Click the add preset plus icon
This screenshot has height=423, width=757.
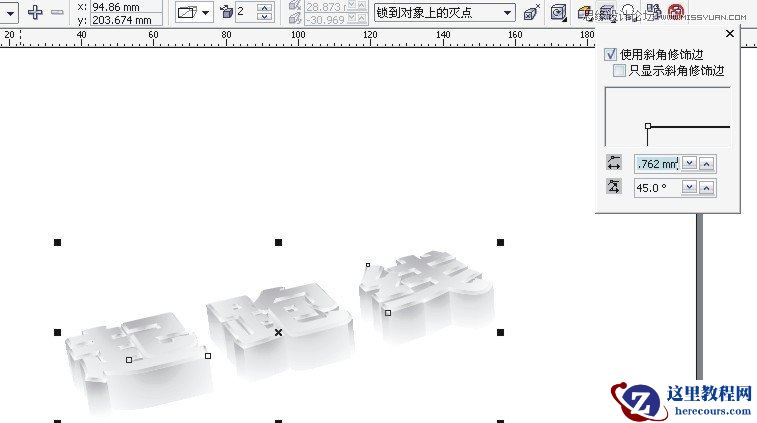pyautogui.click(x=35, y=12)
